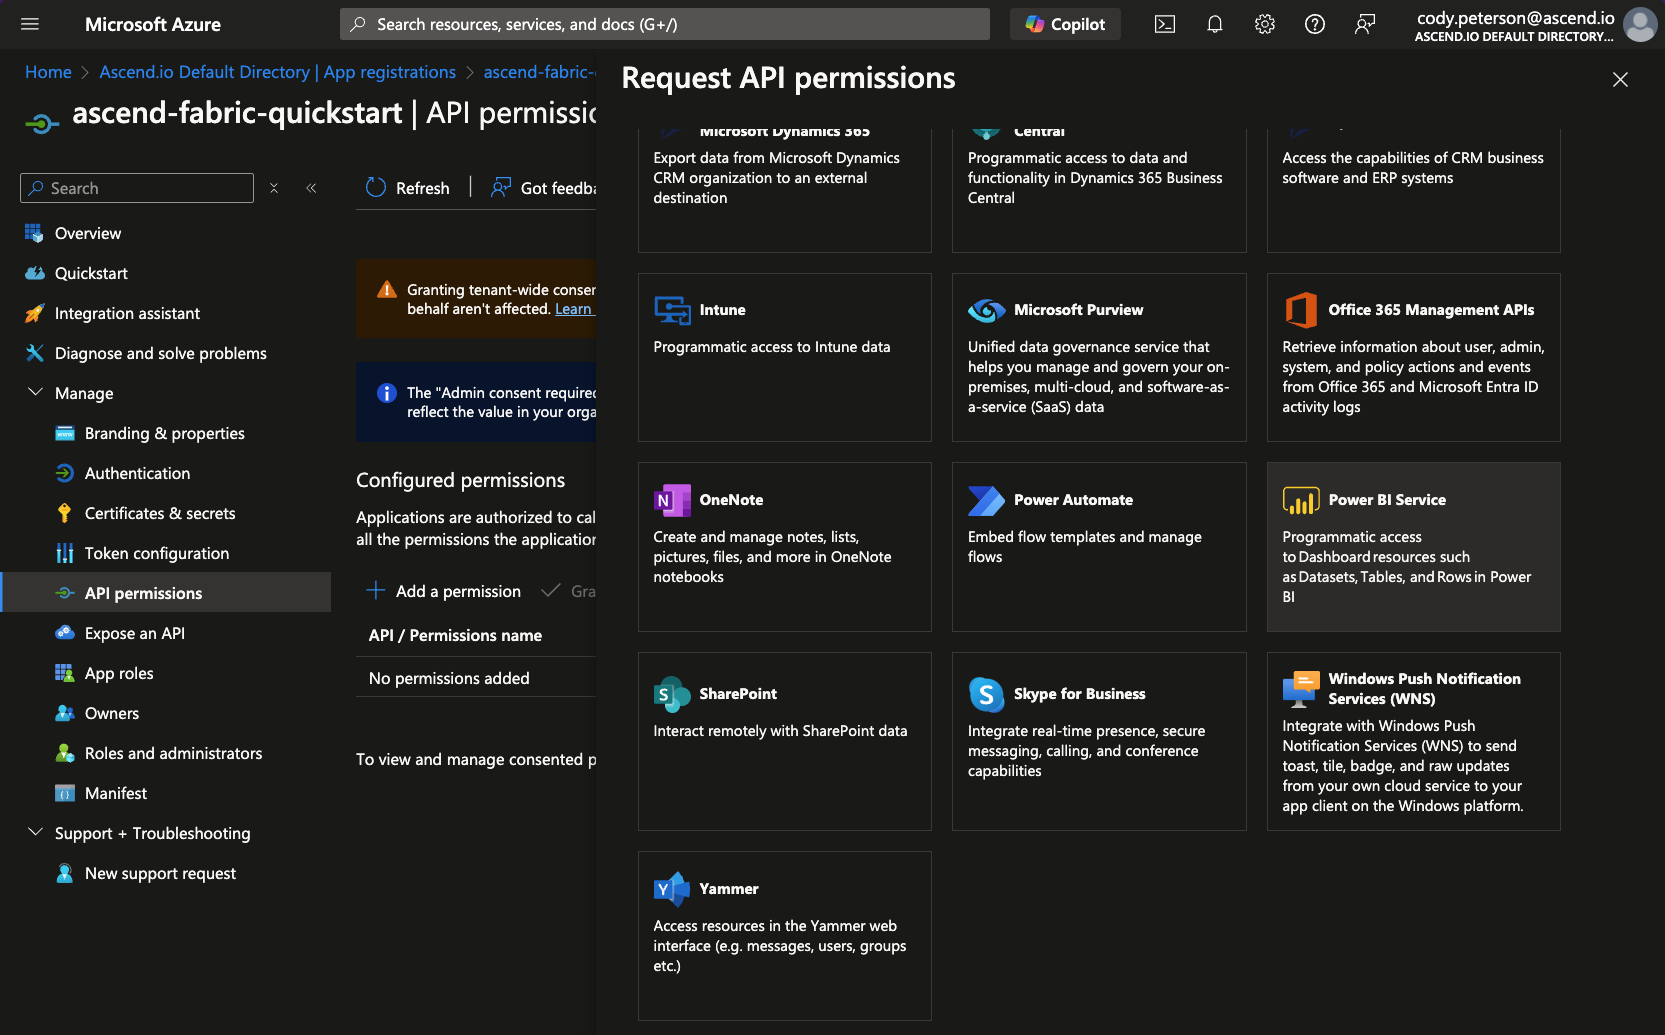1665x1035 pixels.
Task: Select the SharePoint API card
Action: tap(785, 741)
